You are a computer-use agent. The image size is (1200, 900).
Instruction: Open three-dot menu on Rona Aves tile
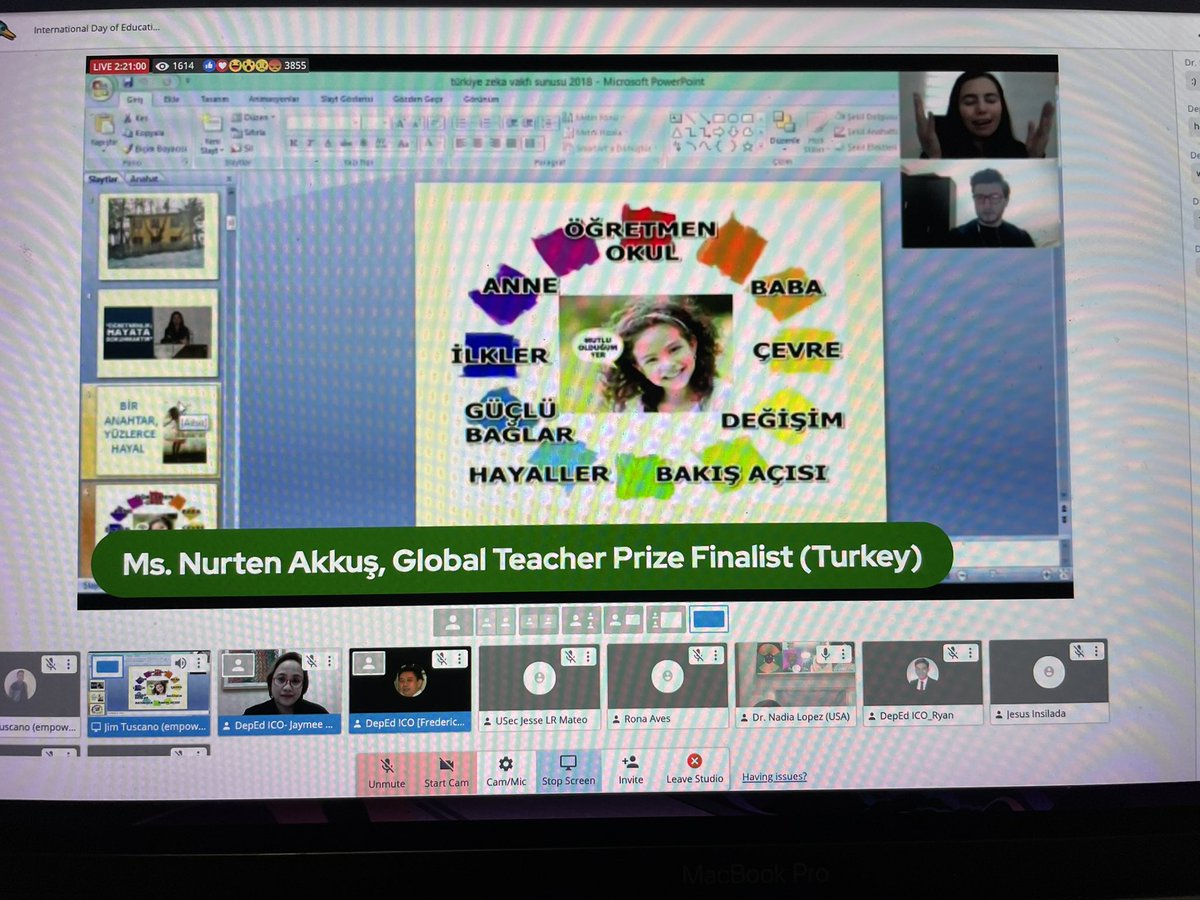coord(715,656)
